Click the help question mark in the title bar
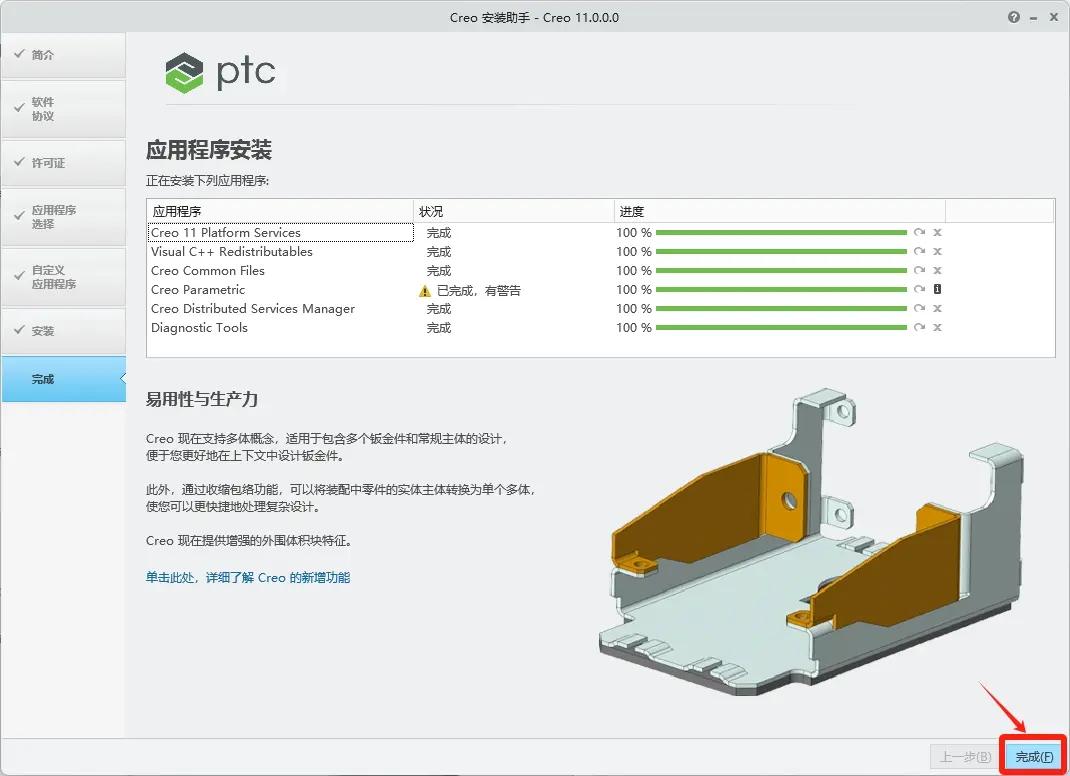1070x776 pixels. 1014,16
